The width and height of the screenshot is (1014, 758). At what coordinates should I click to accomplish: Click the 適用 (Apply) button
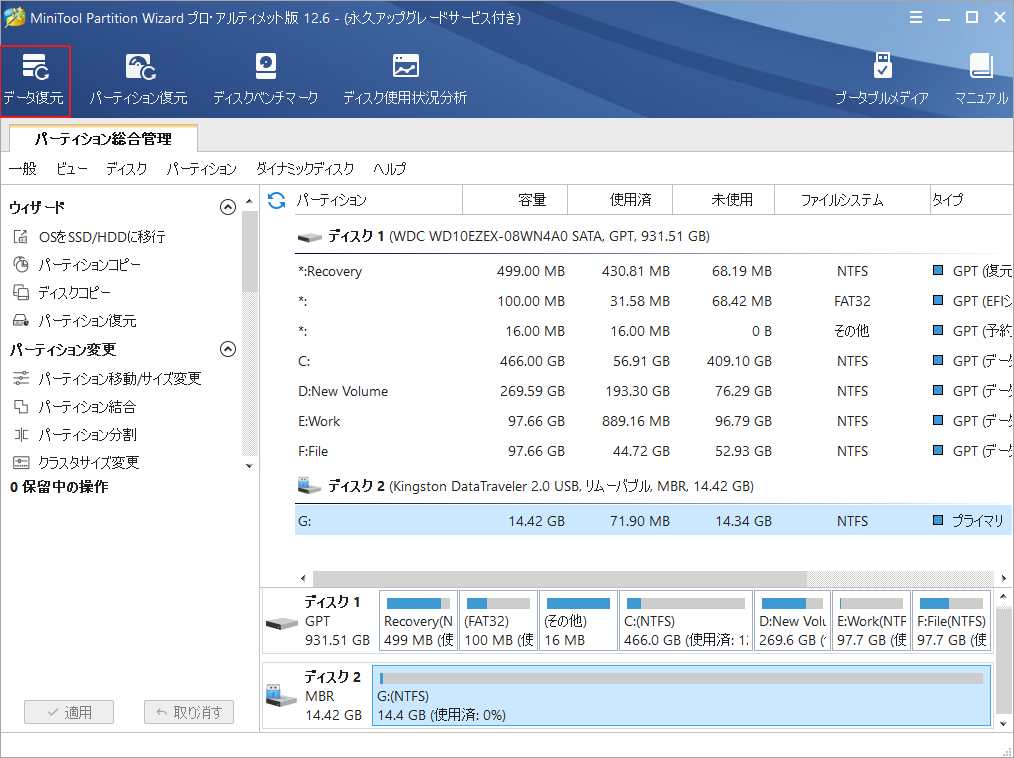click(68, 712)
